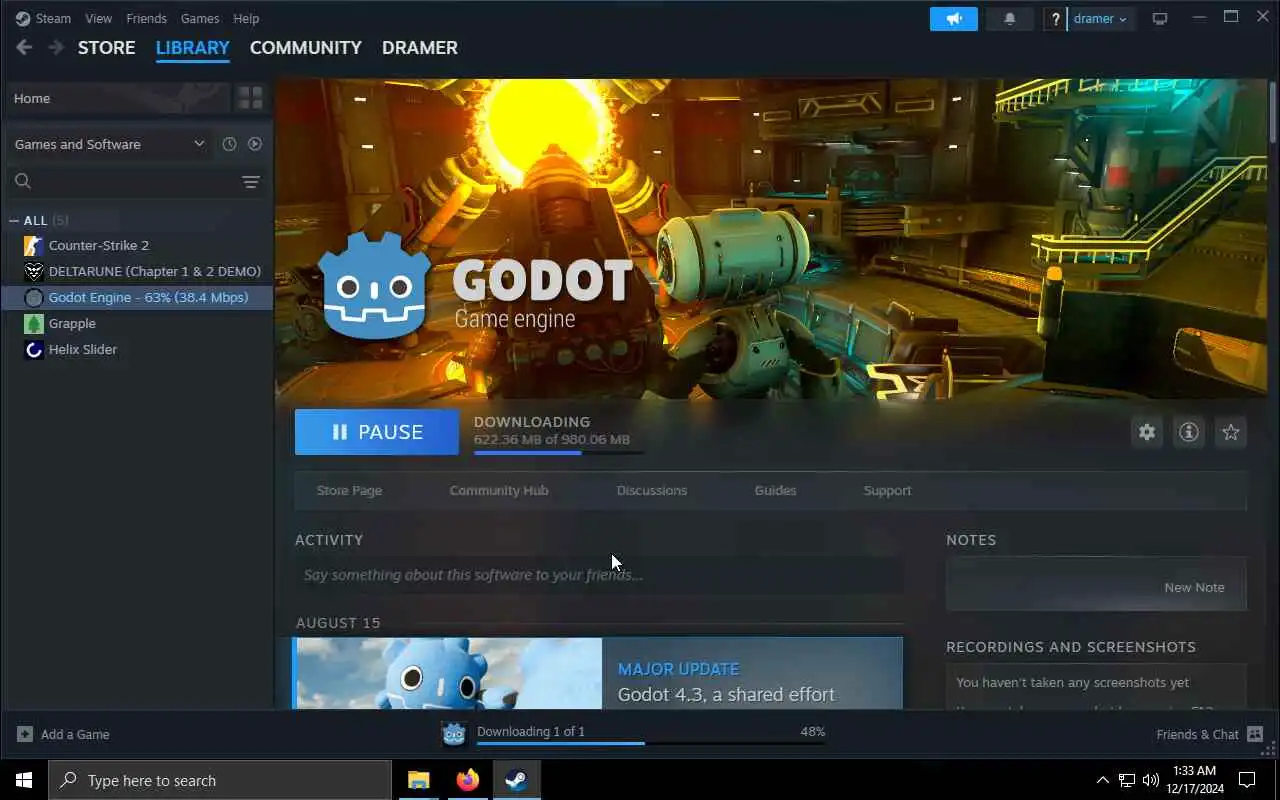Go to the COMMUNITY tab
The width and height of the screenshot is (1280, 800).
coord(305,47)
